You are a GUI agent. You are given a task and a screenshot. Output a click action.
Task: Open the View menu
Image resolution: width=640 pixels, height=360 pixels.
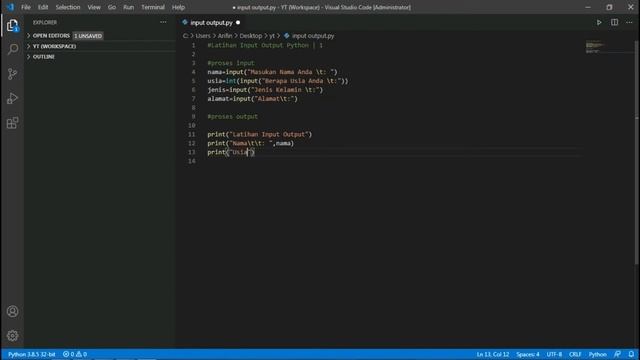[x=94, y=7]
